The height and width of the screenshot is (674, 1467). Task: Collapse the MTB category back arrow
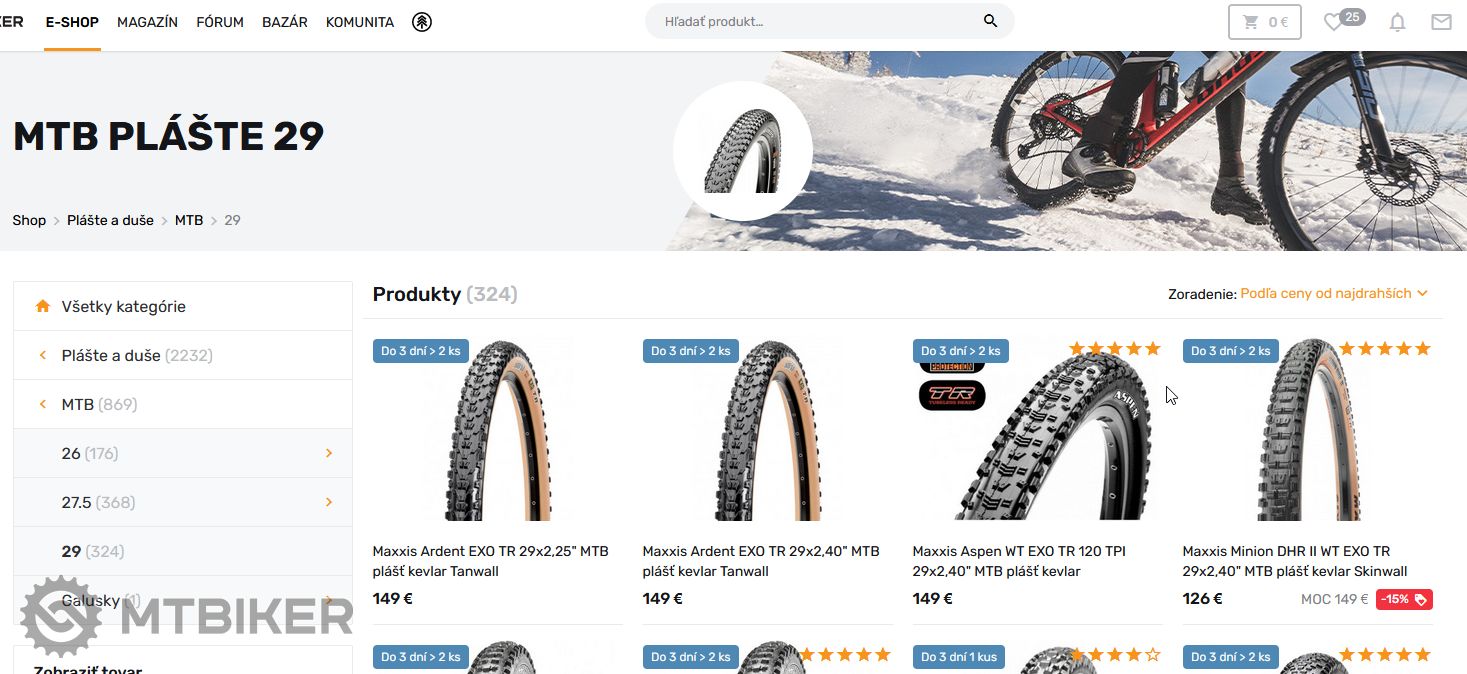[43, 404]
